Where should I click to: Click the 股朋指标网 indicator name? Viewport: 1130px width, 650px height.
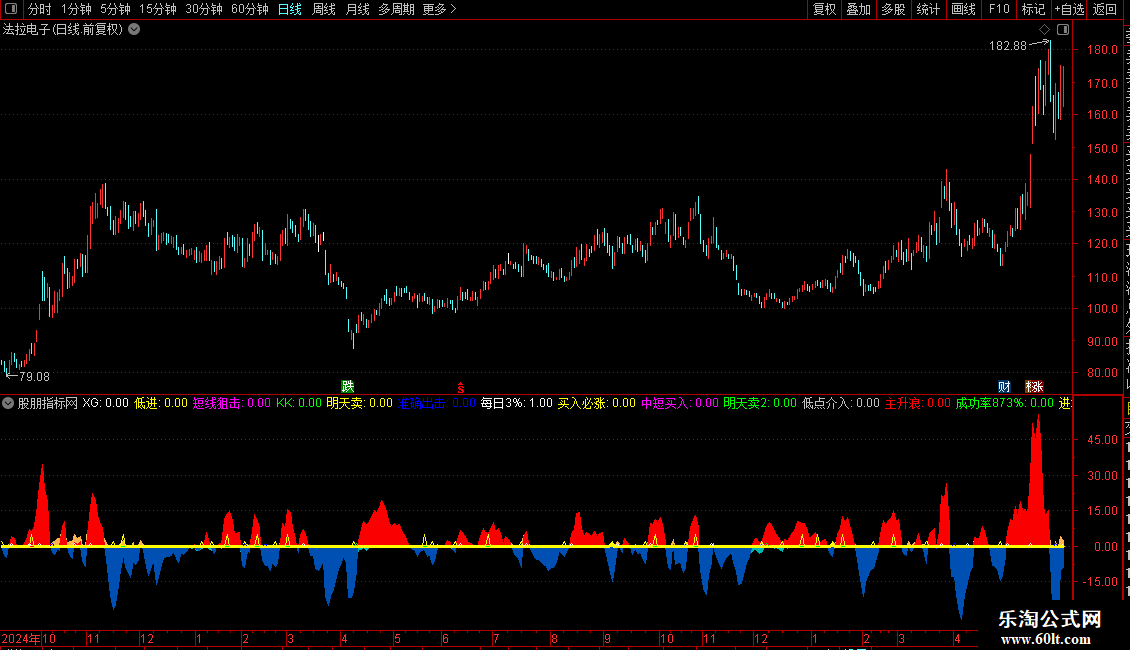[x=48, y=404]
